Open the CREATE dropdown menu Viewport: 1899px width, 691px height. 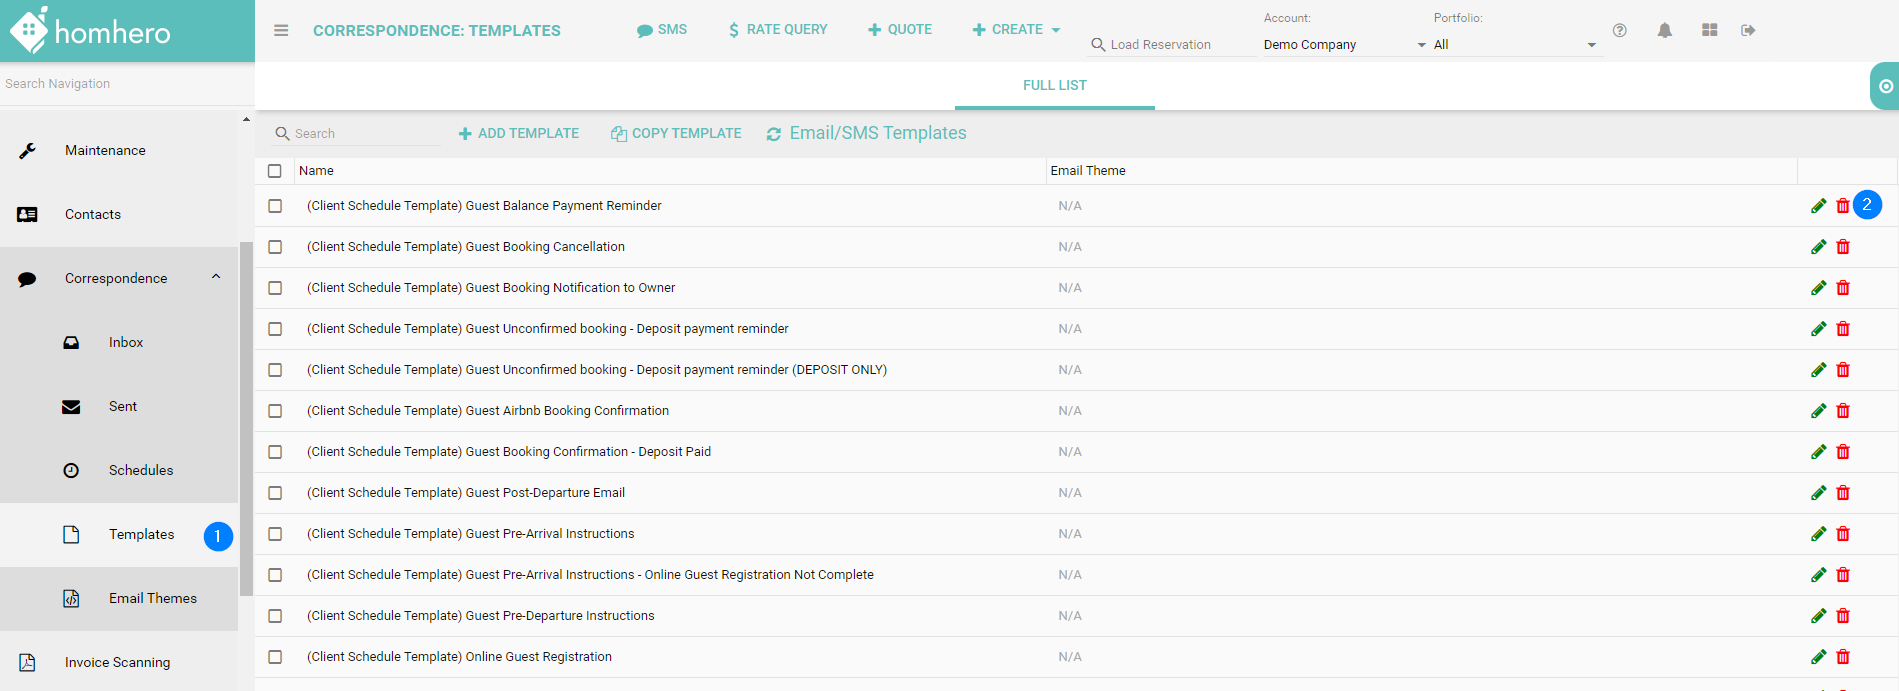(x=1016, y=30)
